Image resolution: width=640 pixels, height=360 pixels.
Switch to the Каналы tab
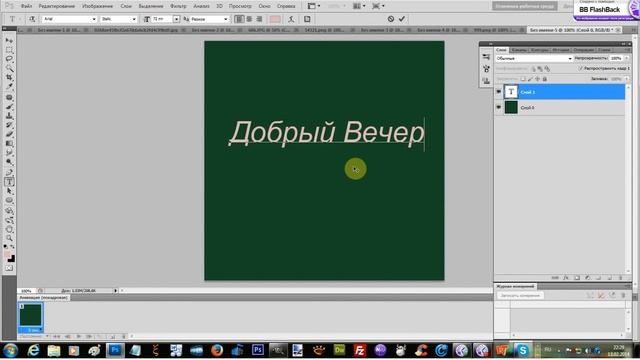coord(519,50)
